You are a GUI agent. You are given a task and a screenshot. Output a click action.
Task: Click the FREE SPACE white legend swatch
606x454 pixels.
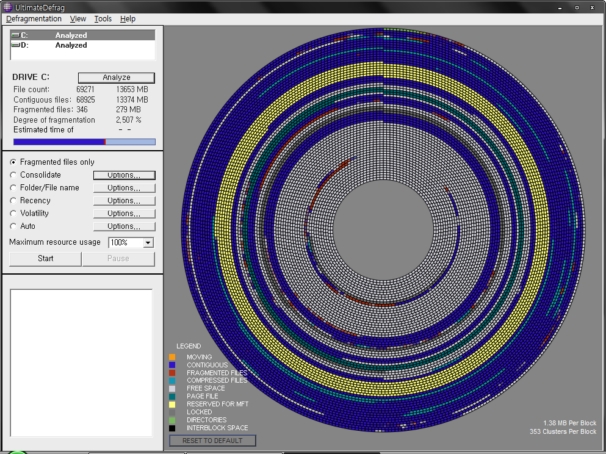tap(172, 388)
